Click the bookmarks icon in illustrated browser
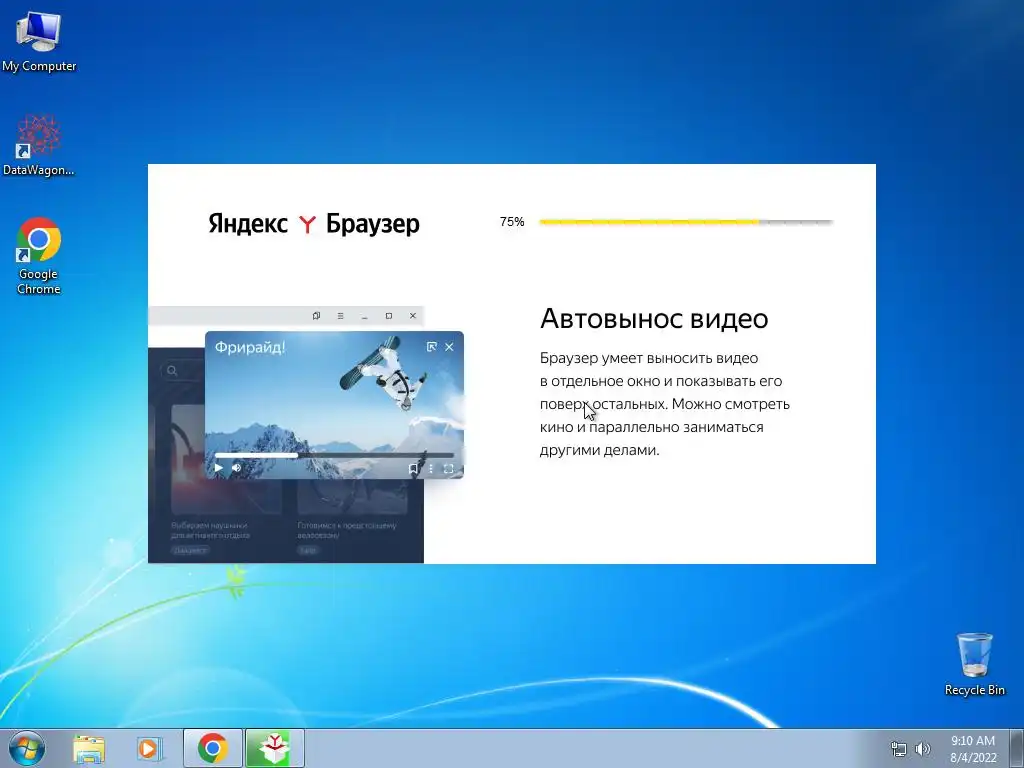 (x=316, y=315)
